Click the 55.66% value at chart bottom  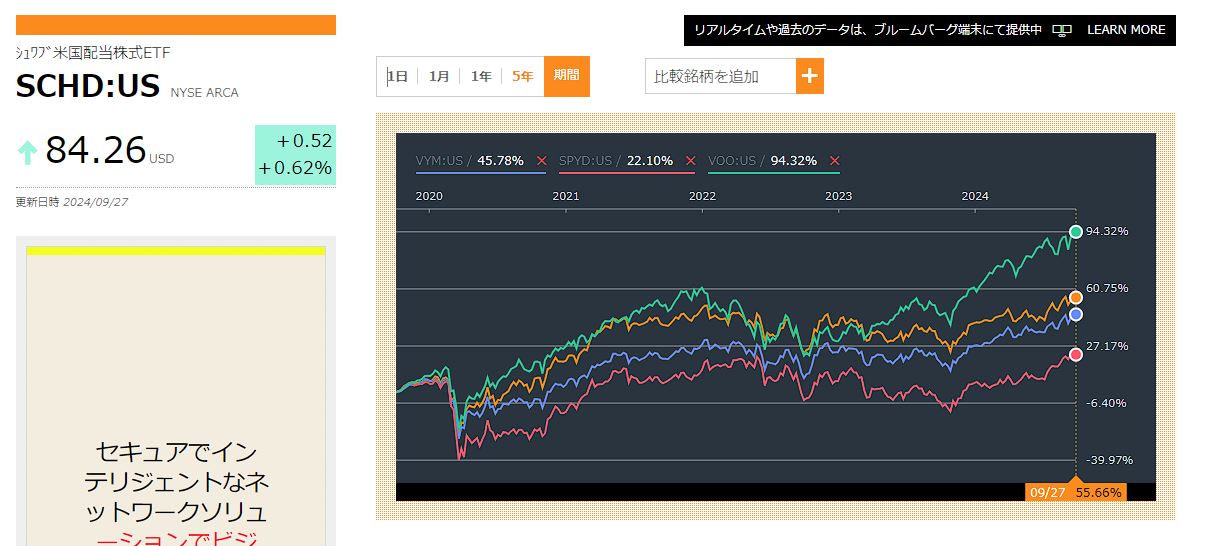[1098, 492]
